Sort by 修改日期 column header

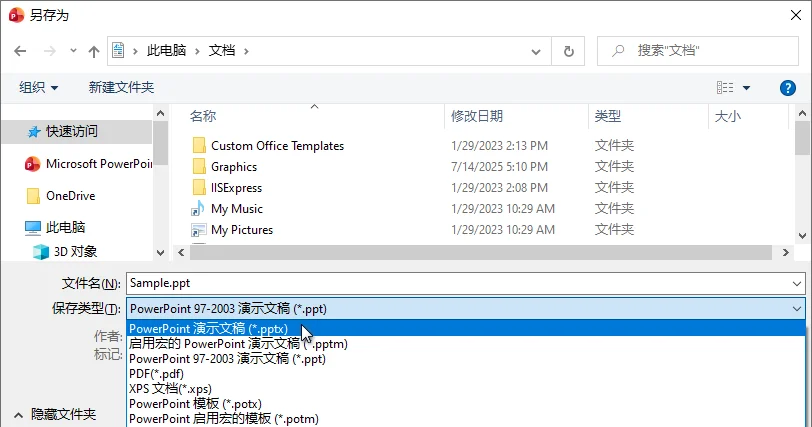[x=476, y=116]
